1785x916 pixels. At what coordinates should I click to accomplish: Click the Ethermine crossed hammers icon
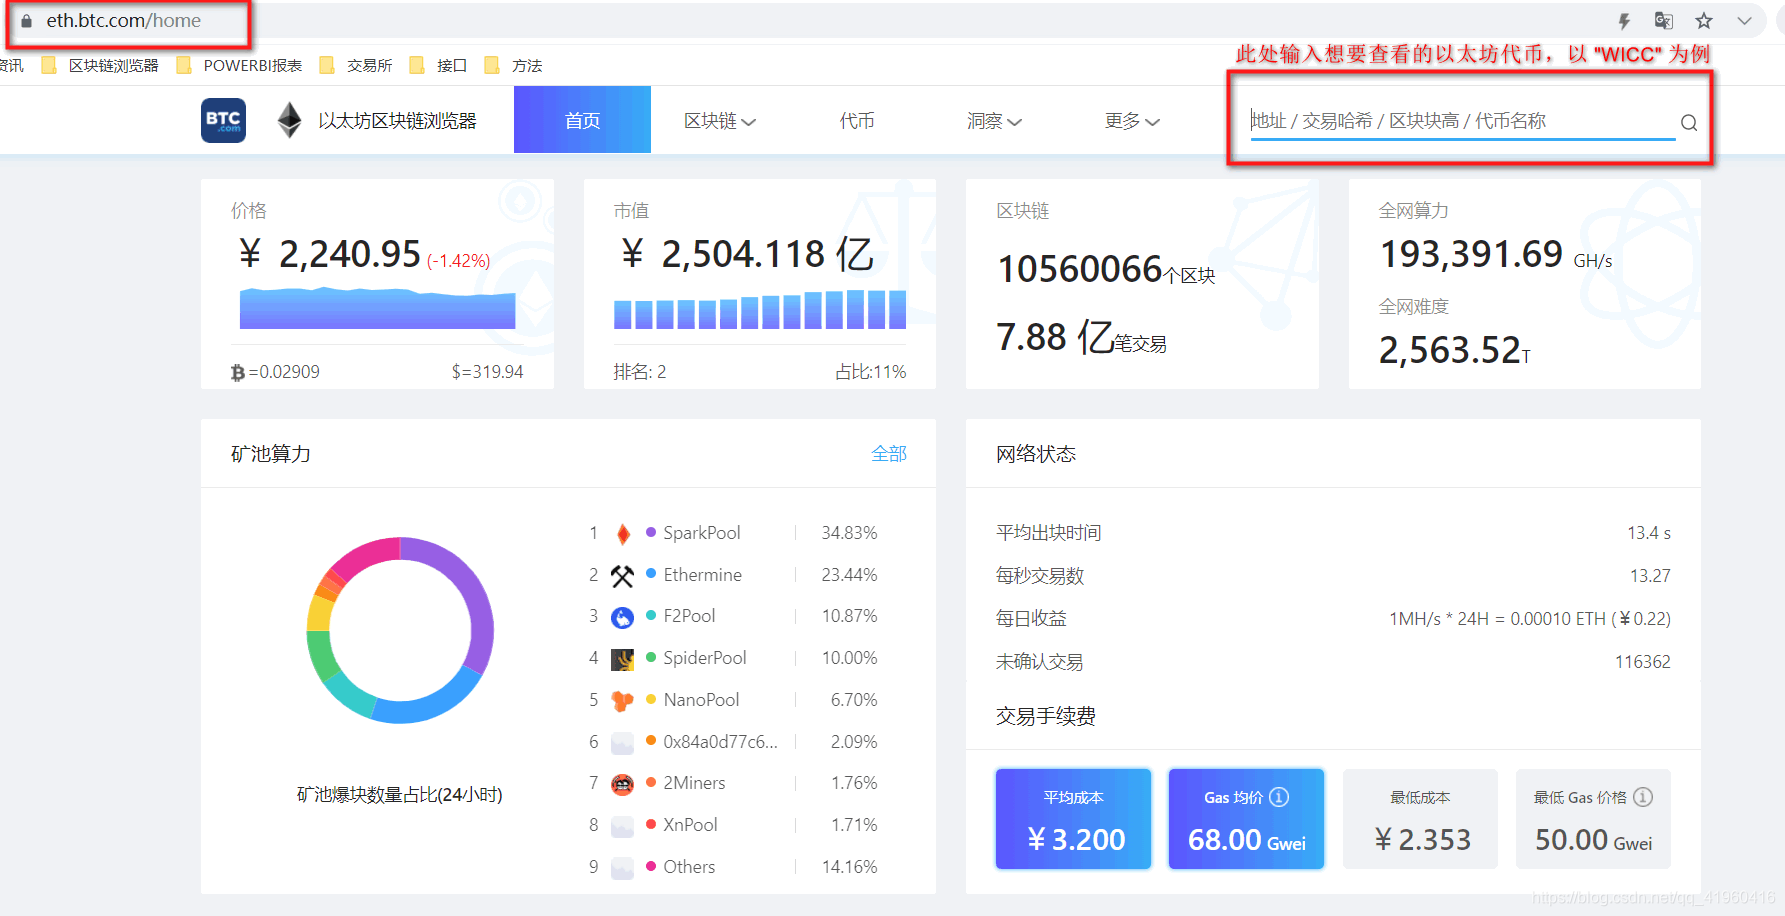coord(623,574)
